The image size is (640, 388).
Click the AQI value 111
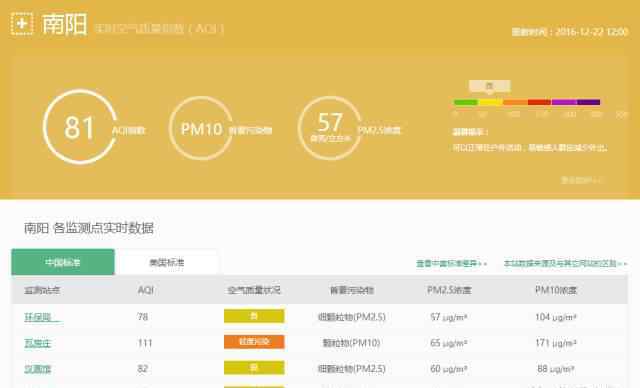point(145,343)
